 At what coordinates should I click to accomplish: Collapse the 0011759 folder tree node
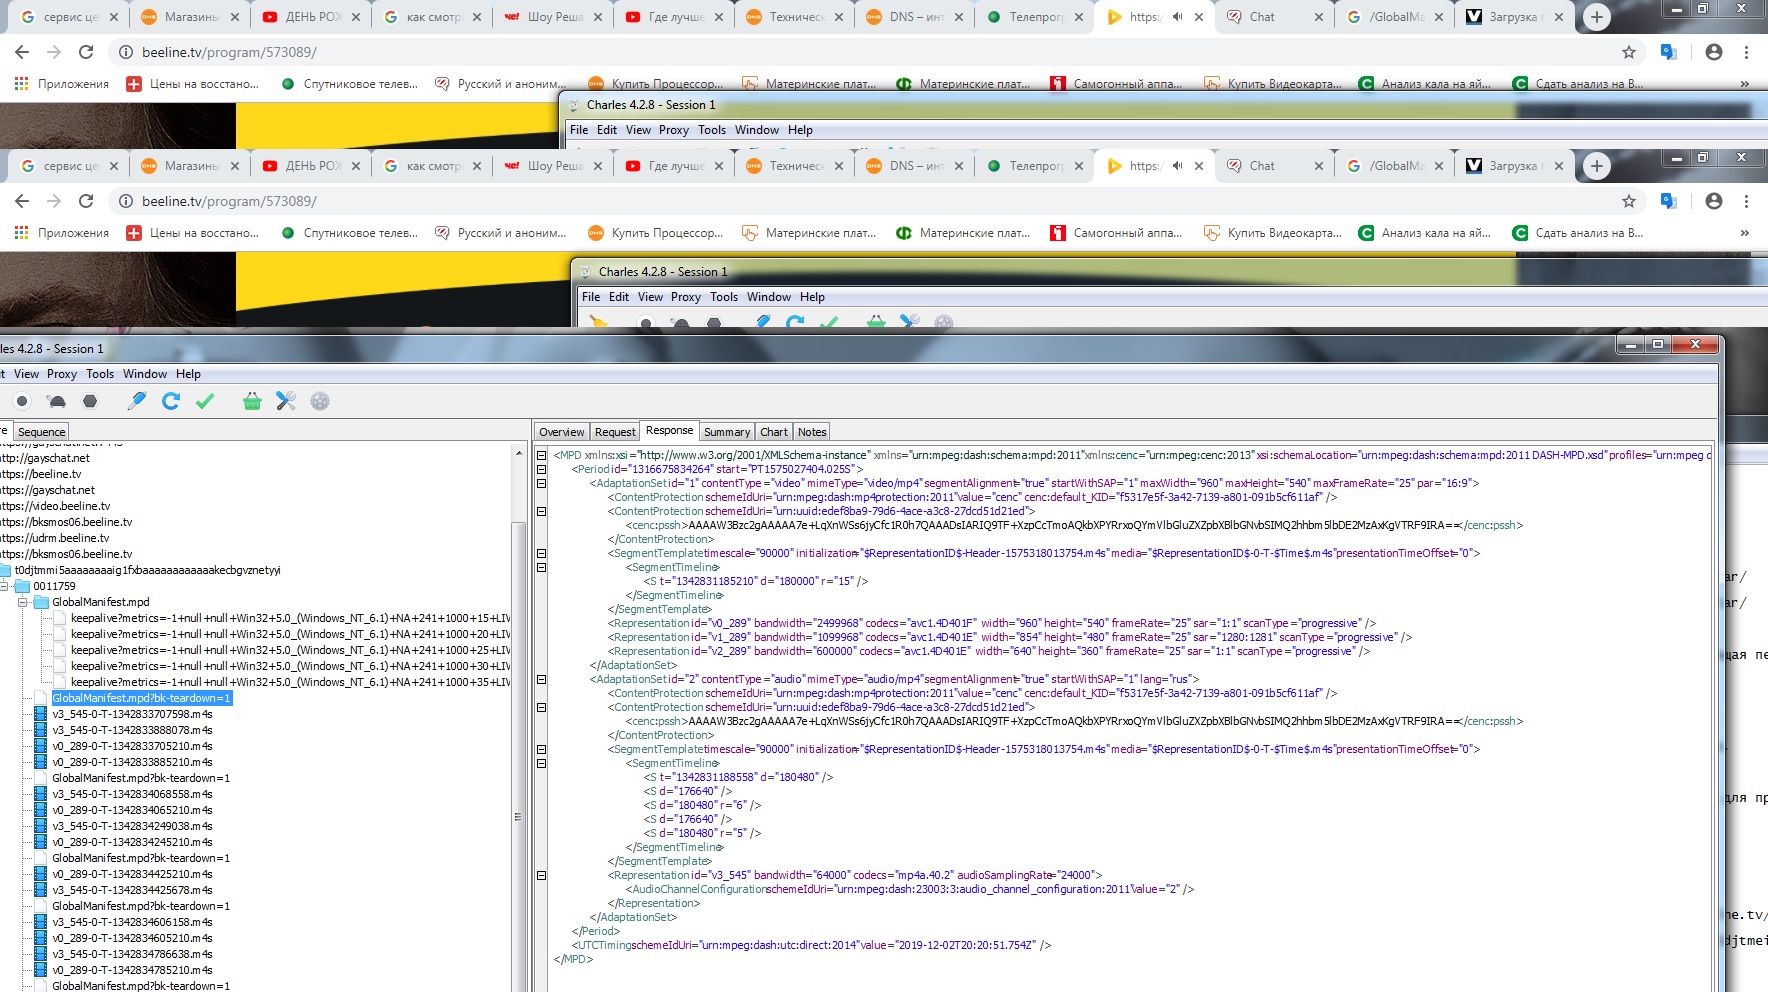[5, 586]
